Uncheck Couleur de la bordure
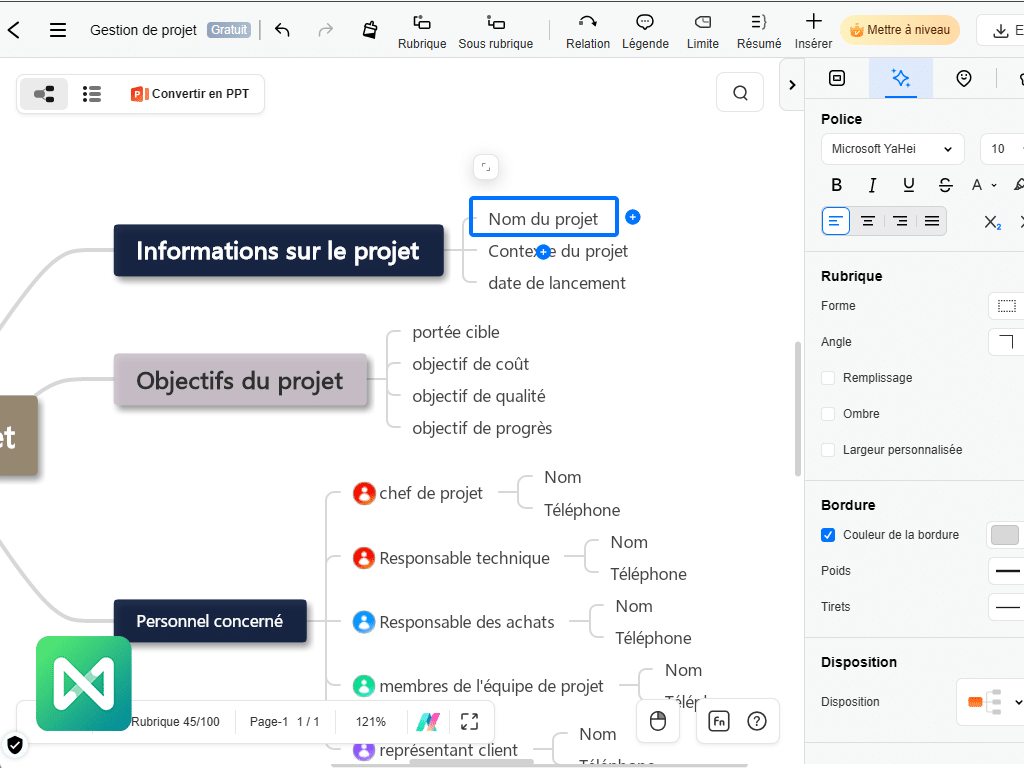This screenshot has width=1024, height=768. pos(828,535)
